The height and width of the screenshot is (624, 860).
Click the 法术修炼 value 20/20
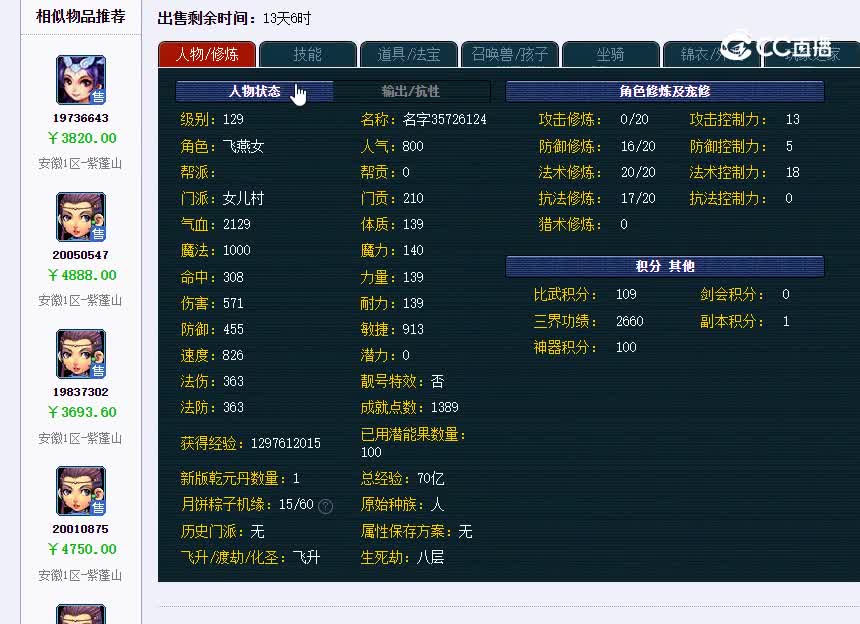pos(638,172)
